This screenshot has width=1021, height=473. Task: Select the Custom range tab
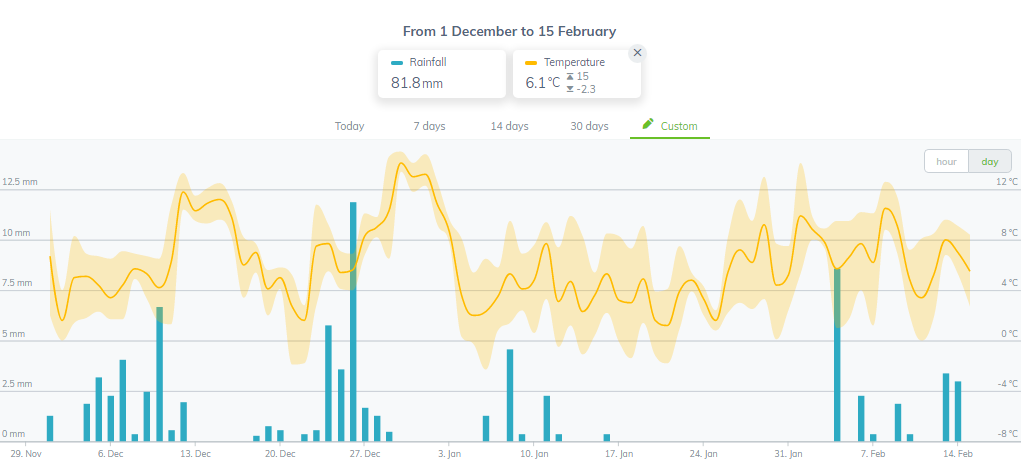pyautogui.click(x=670, y=126)
